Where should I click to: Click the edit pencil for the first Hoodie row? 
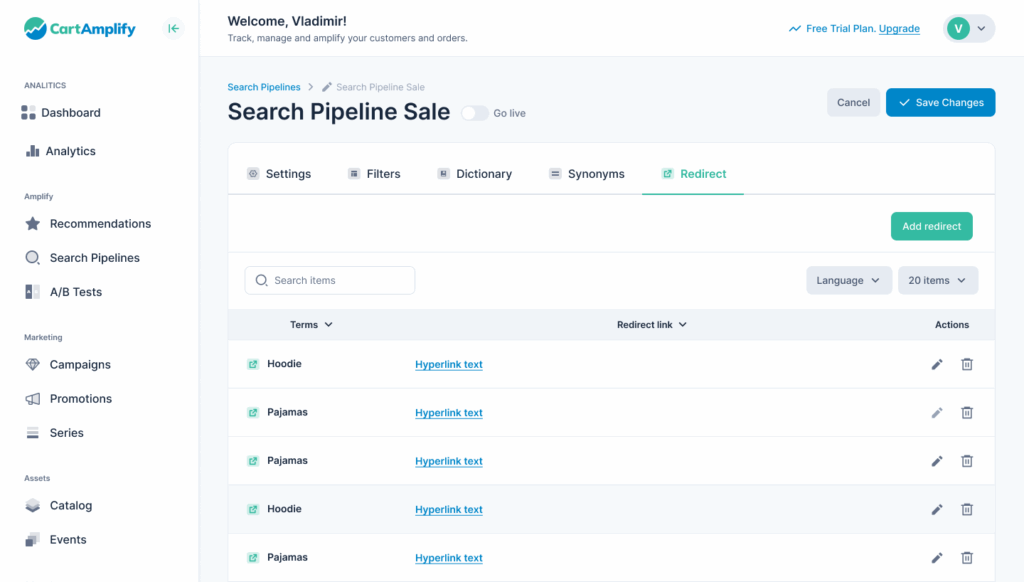point(937,364)
